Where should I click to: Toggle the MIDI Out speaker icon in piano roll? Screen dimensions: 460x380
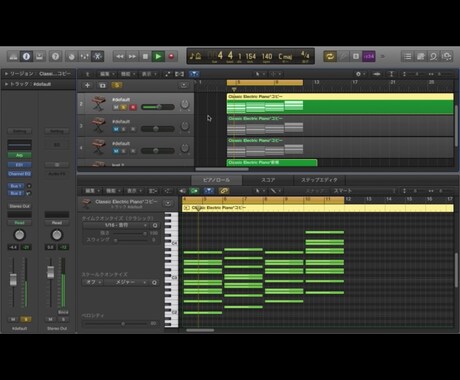(182, 191)
